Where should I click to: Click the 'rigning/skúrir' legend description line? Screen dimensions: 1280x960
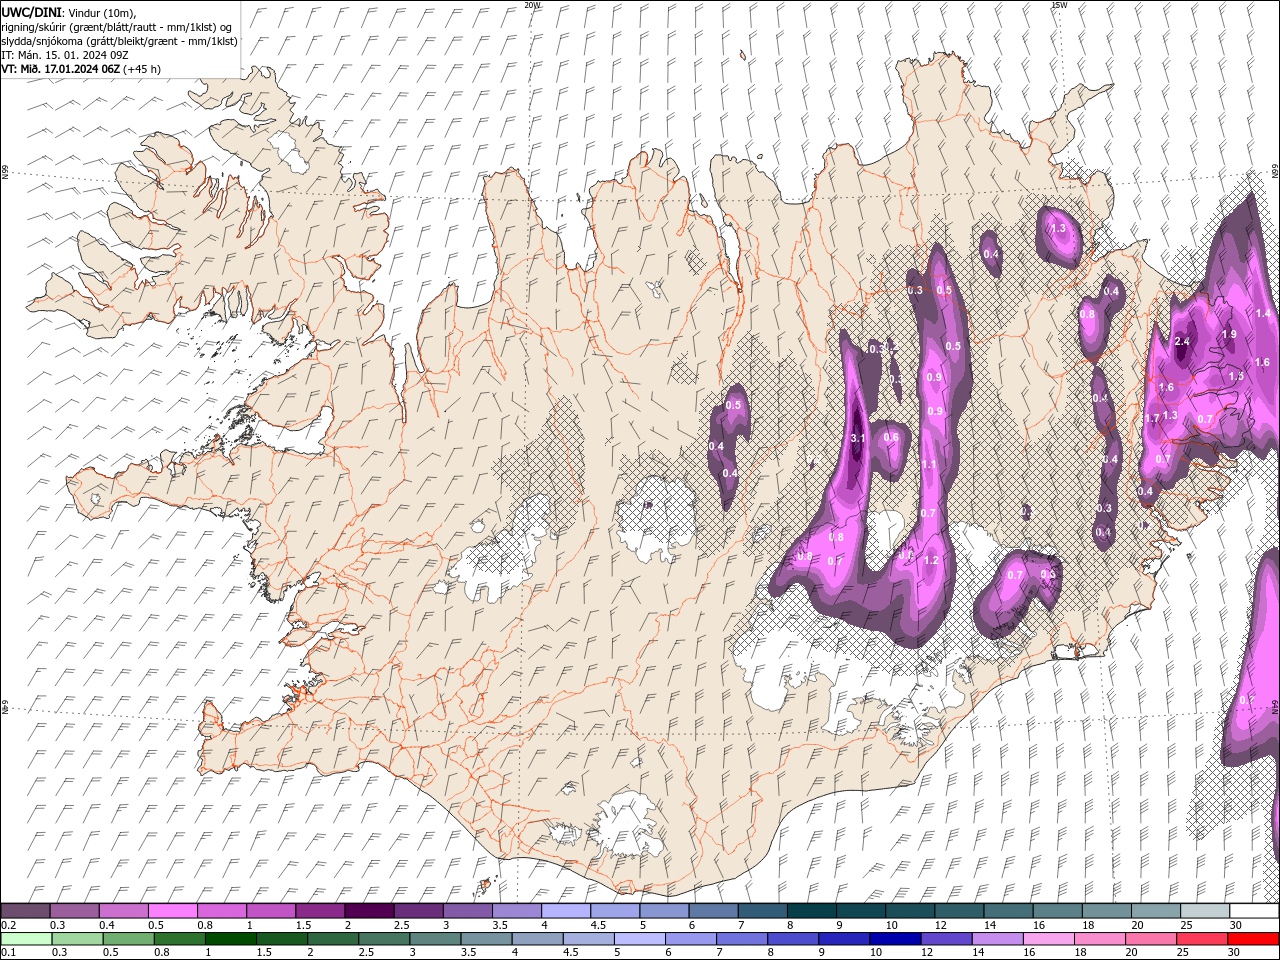(117, 27)
